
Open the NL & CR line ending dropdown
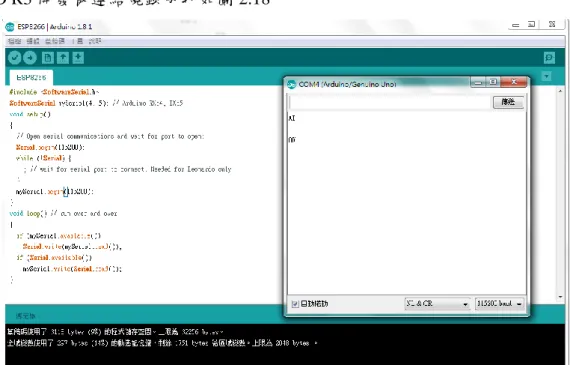437,303
